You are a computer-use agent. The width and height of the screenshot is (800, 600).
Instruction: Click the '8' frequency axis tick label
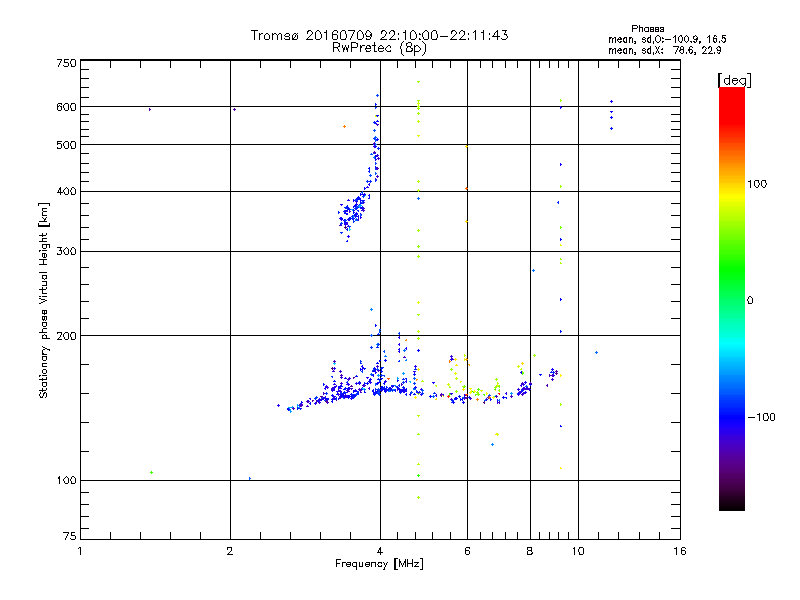pos(530,551)
